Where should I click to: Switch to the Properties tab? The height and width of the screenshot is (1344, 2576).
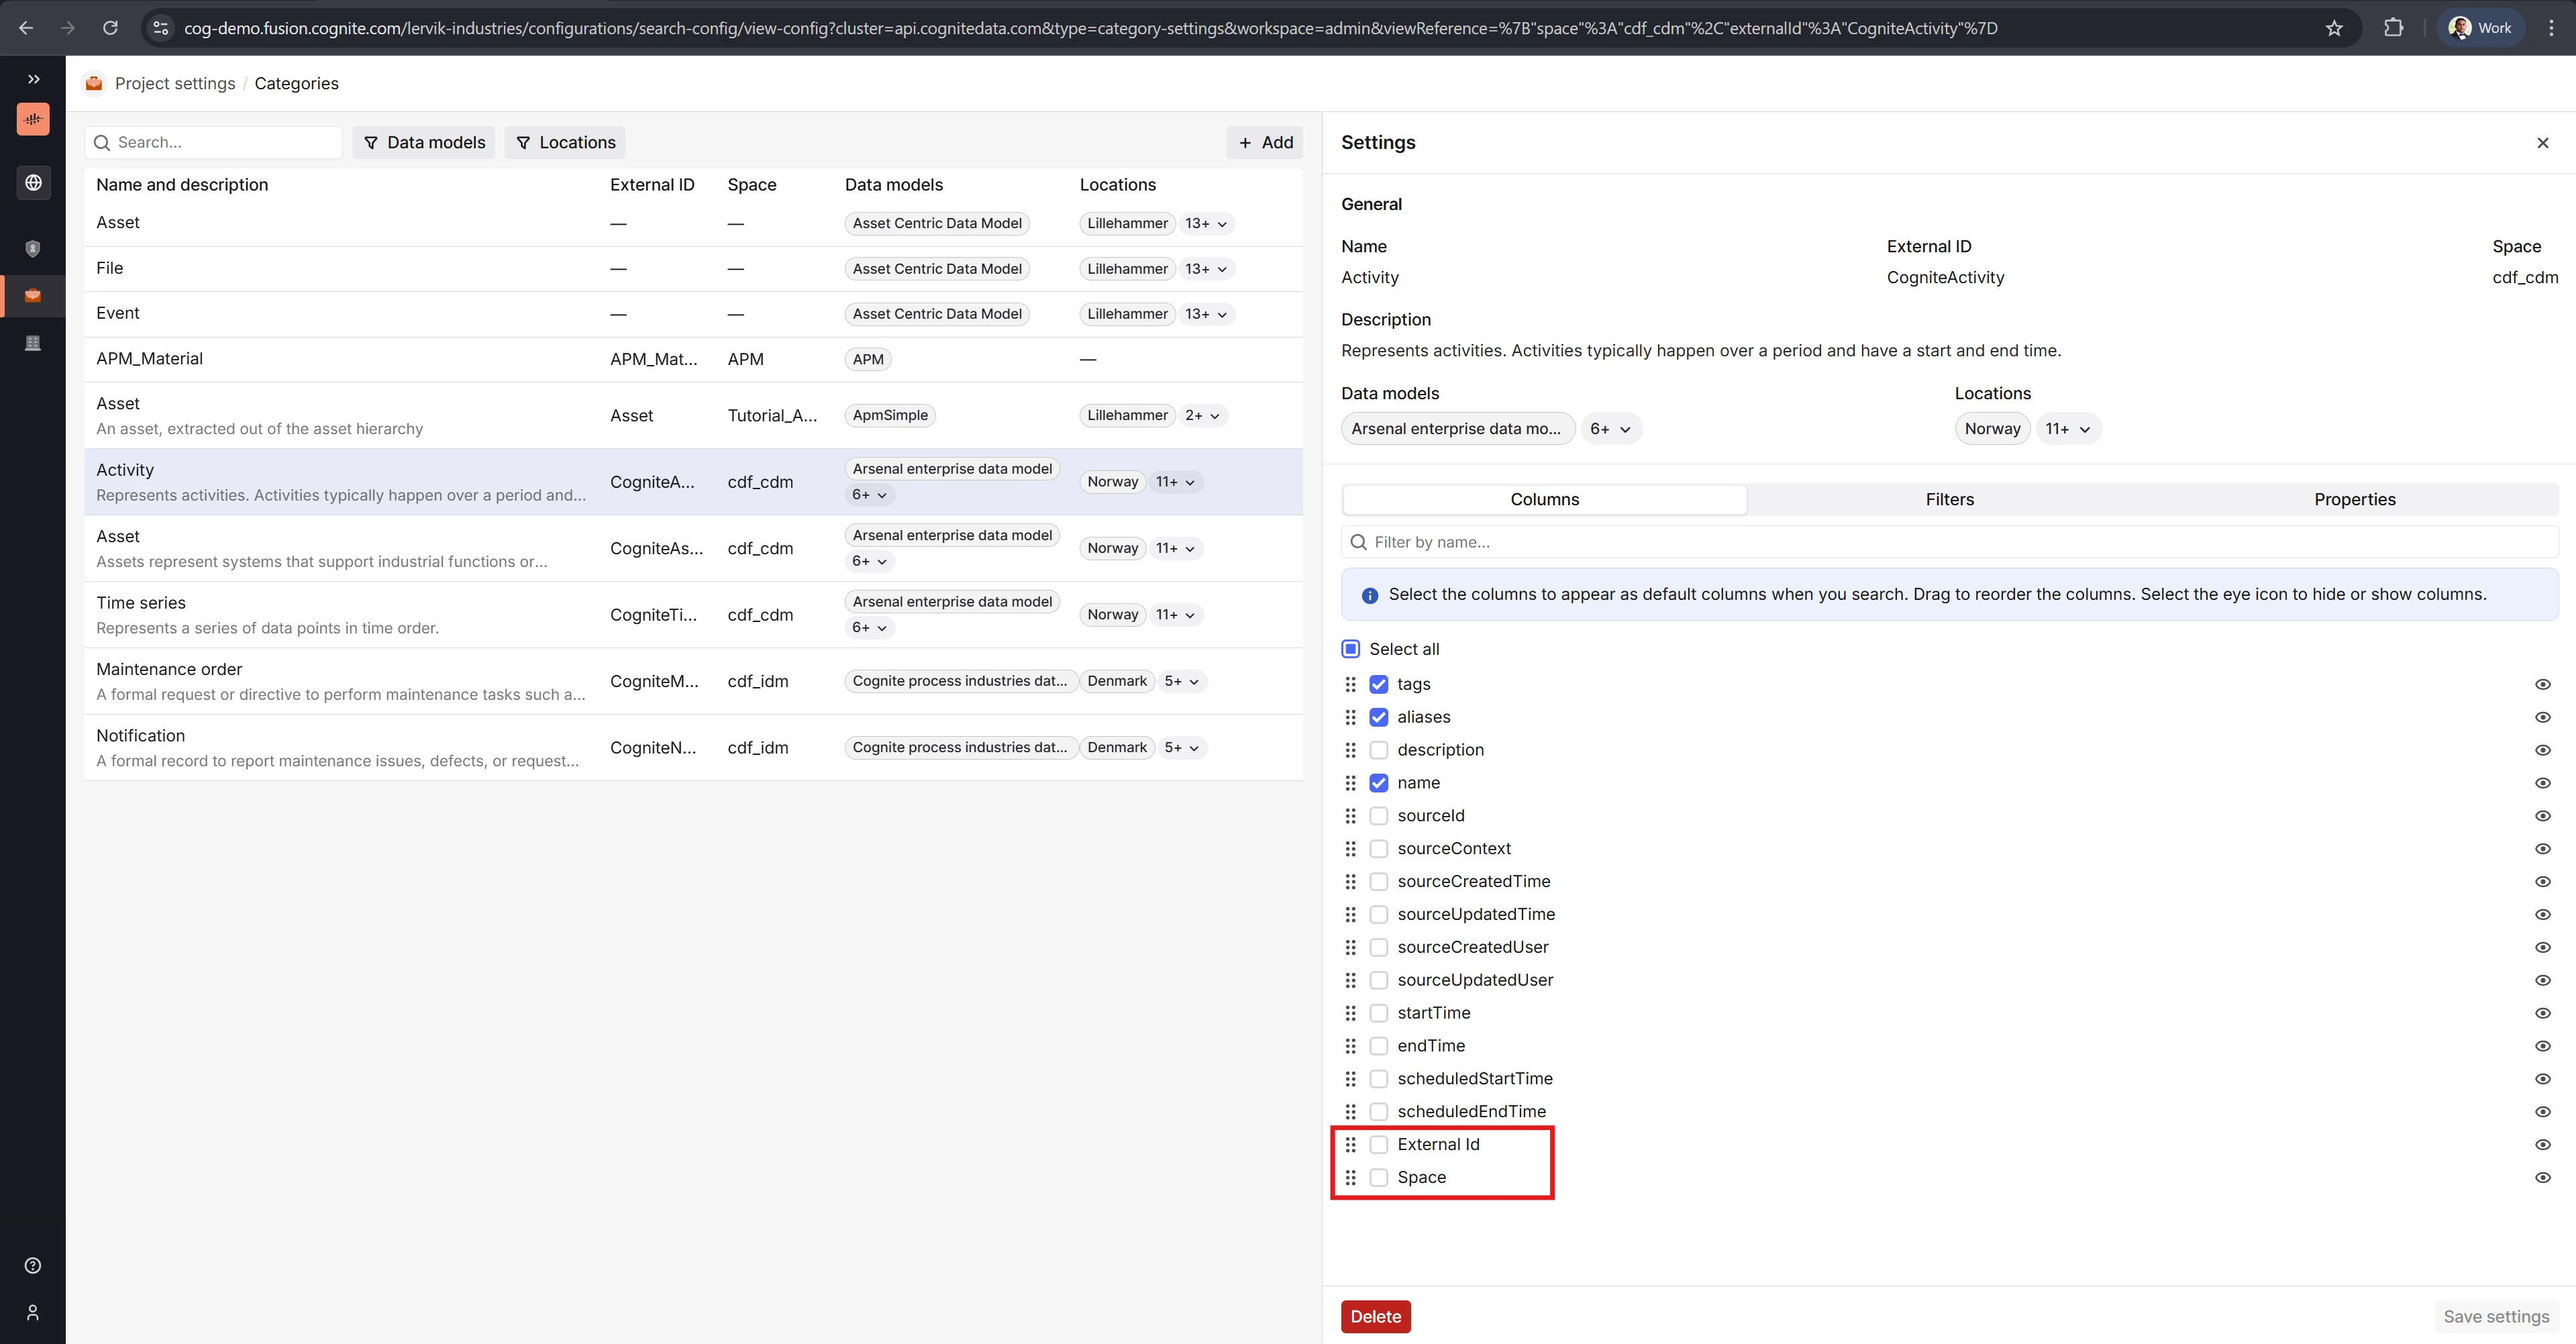(x=2354, y=499)
